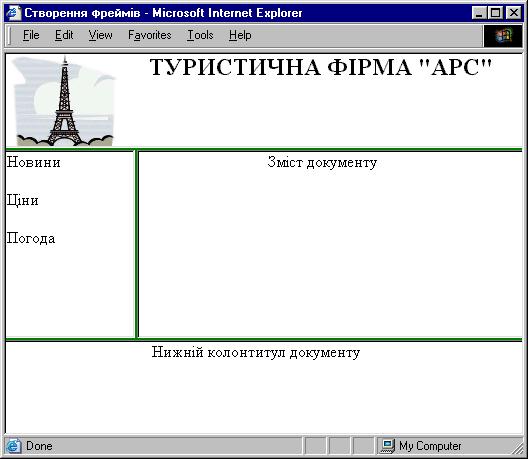Viewport: 528px width, 459px height.
Task: Click the text Зміст документу
Action: (x=322, y=162)
